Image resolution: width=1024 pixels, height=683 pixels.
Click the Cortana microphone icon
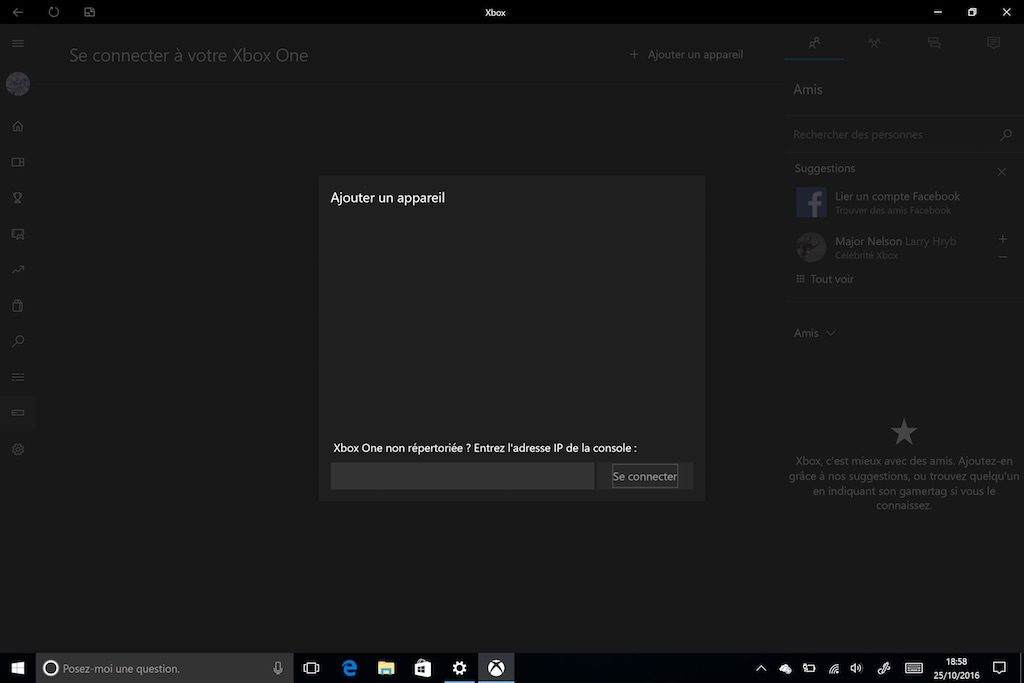(x=278, y=668)
